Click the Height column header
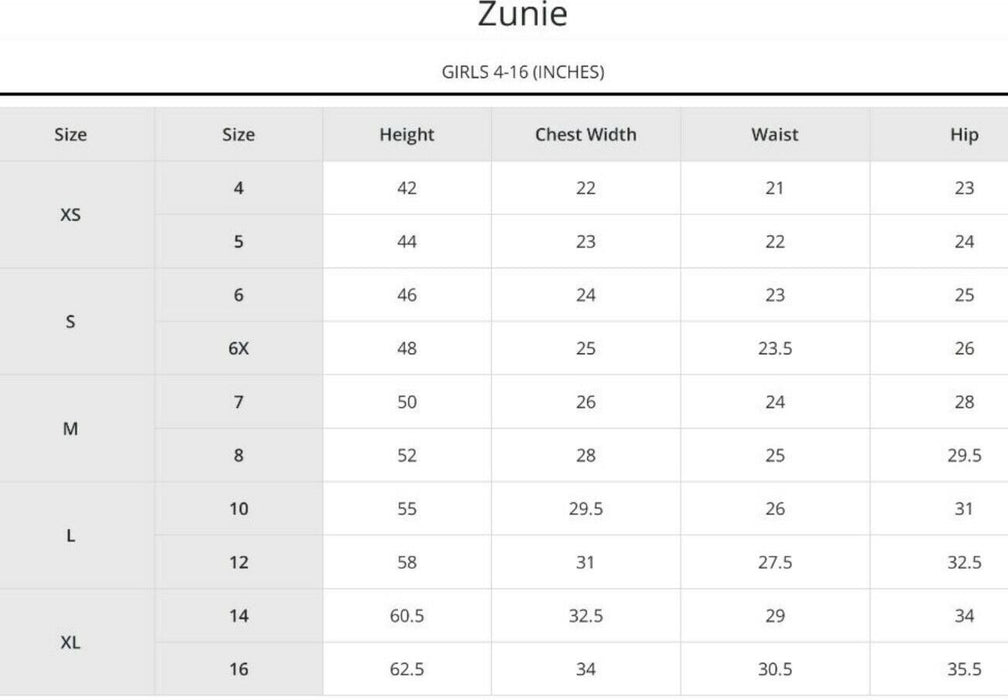Viewport: 1008px width, 700px height. click(x=407, y=135)
